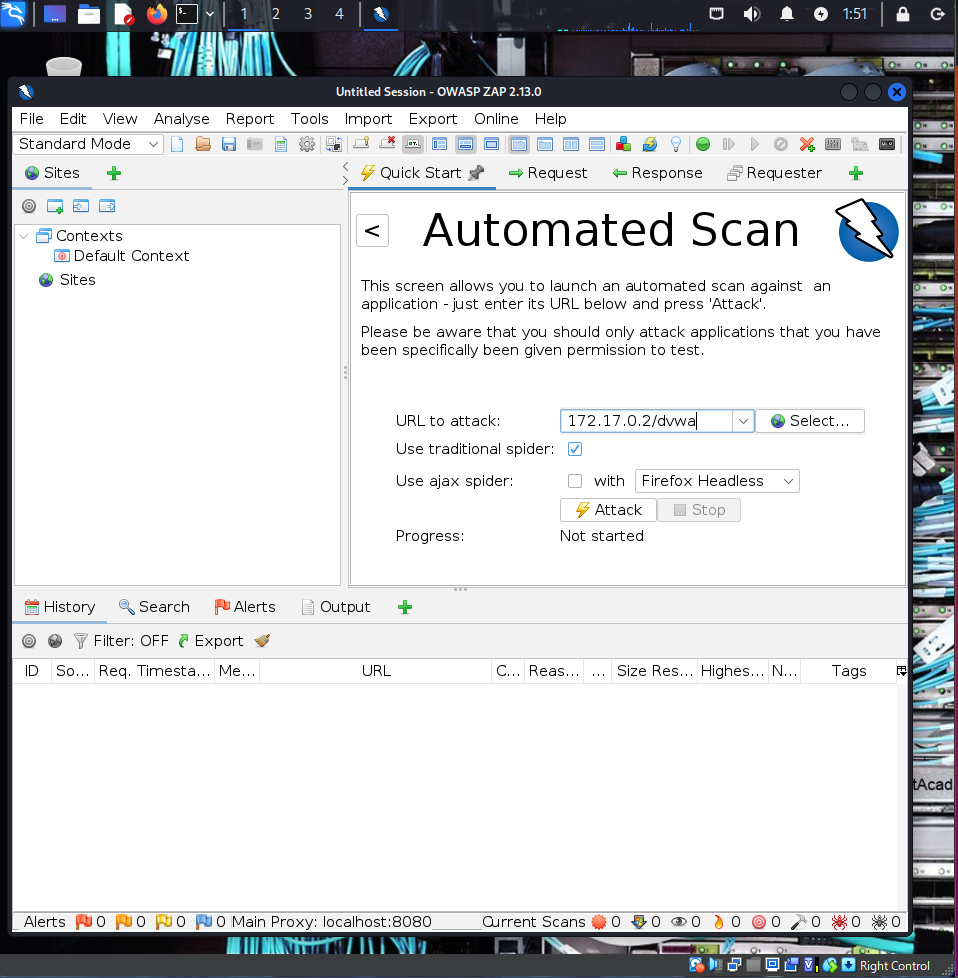Switch to workspace 3 in the taskbar
Screen dimensions: 958x978
307,14
